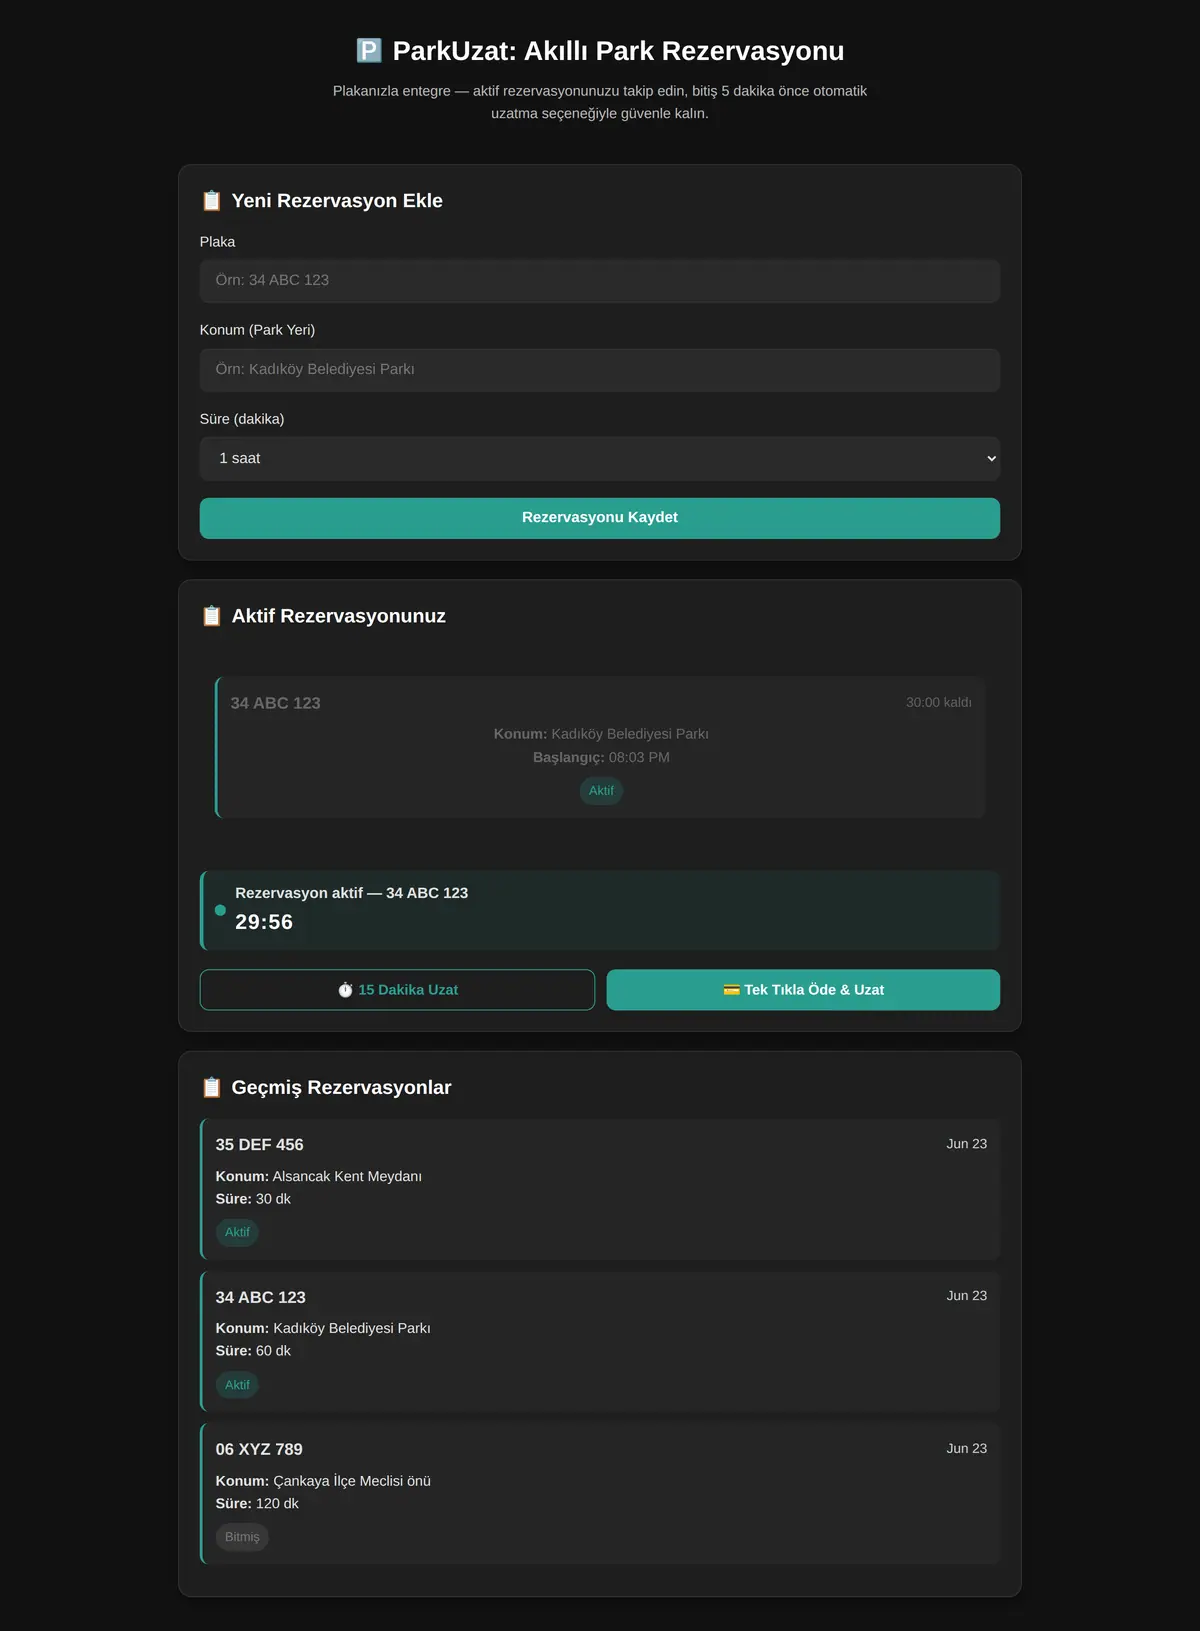Click Jun 23 date on 35 DEF 456
Screen dimensions: 1200x1631
tap(966, 1144)
